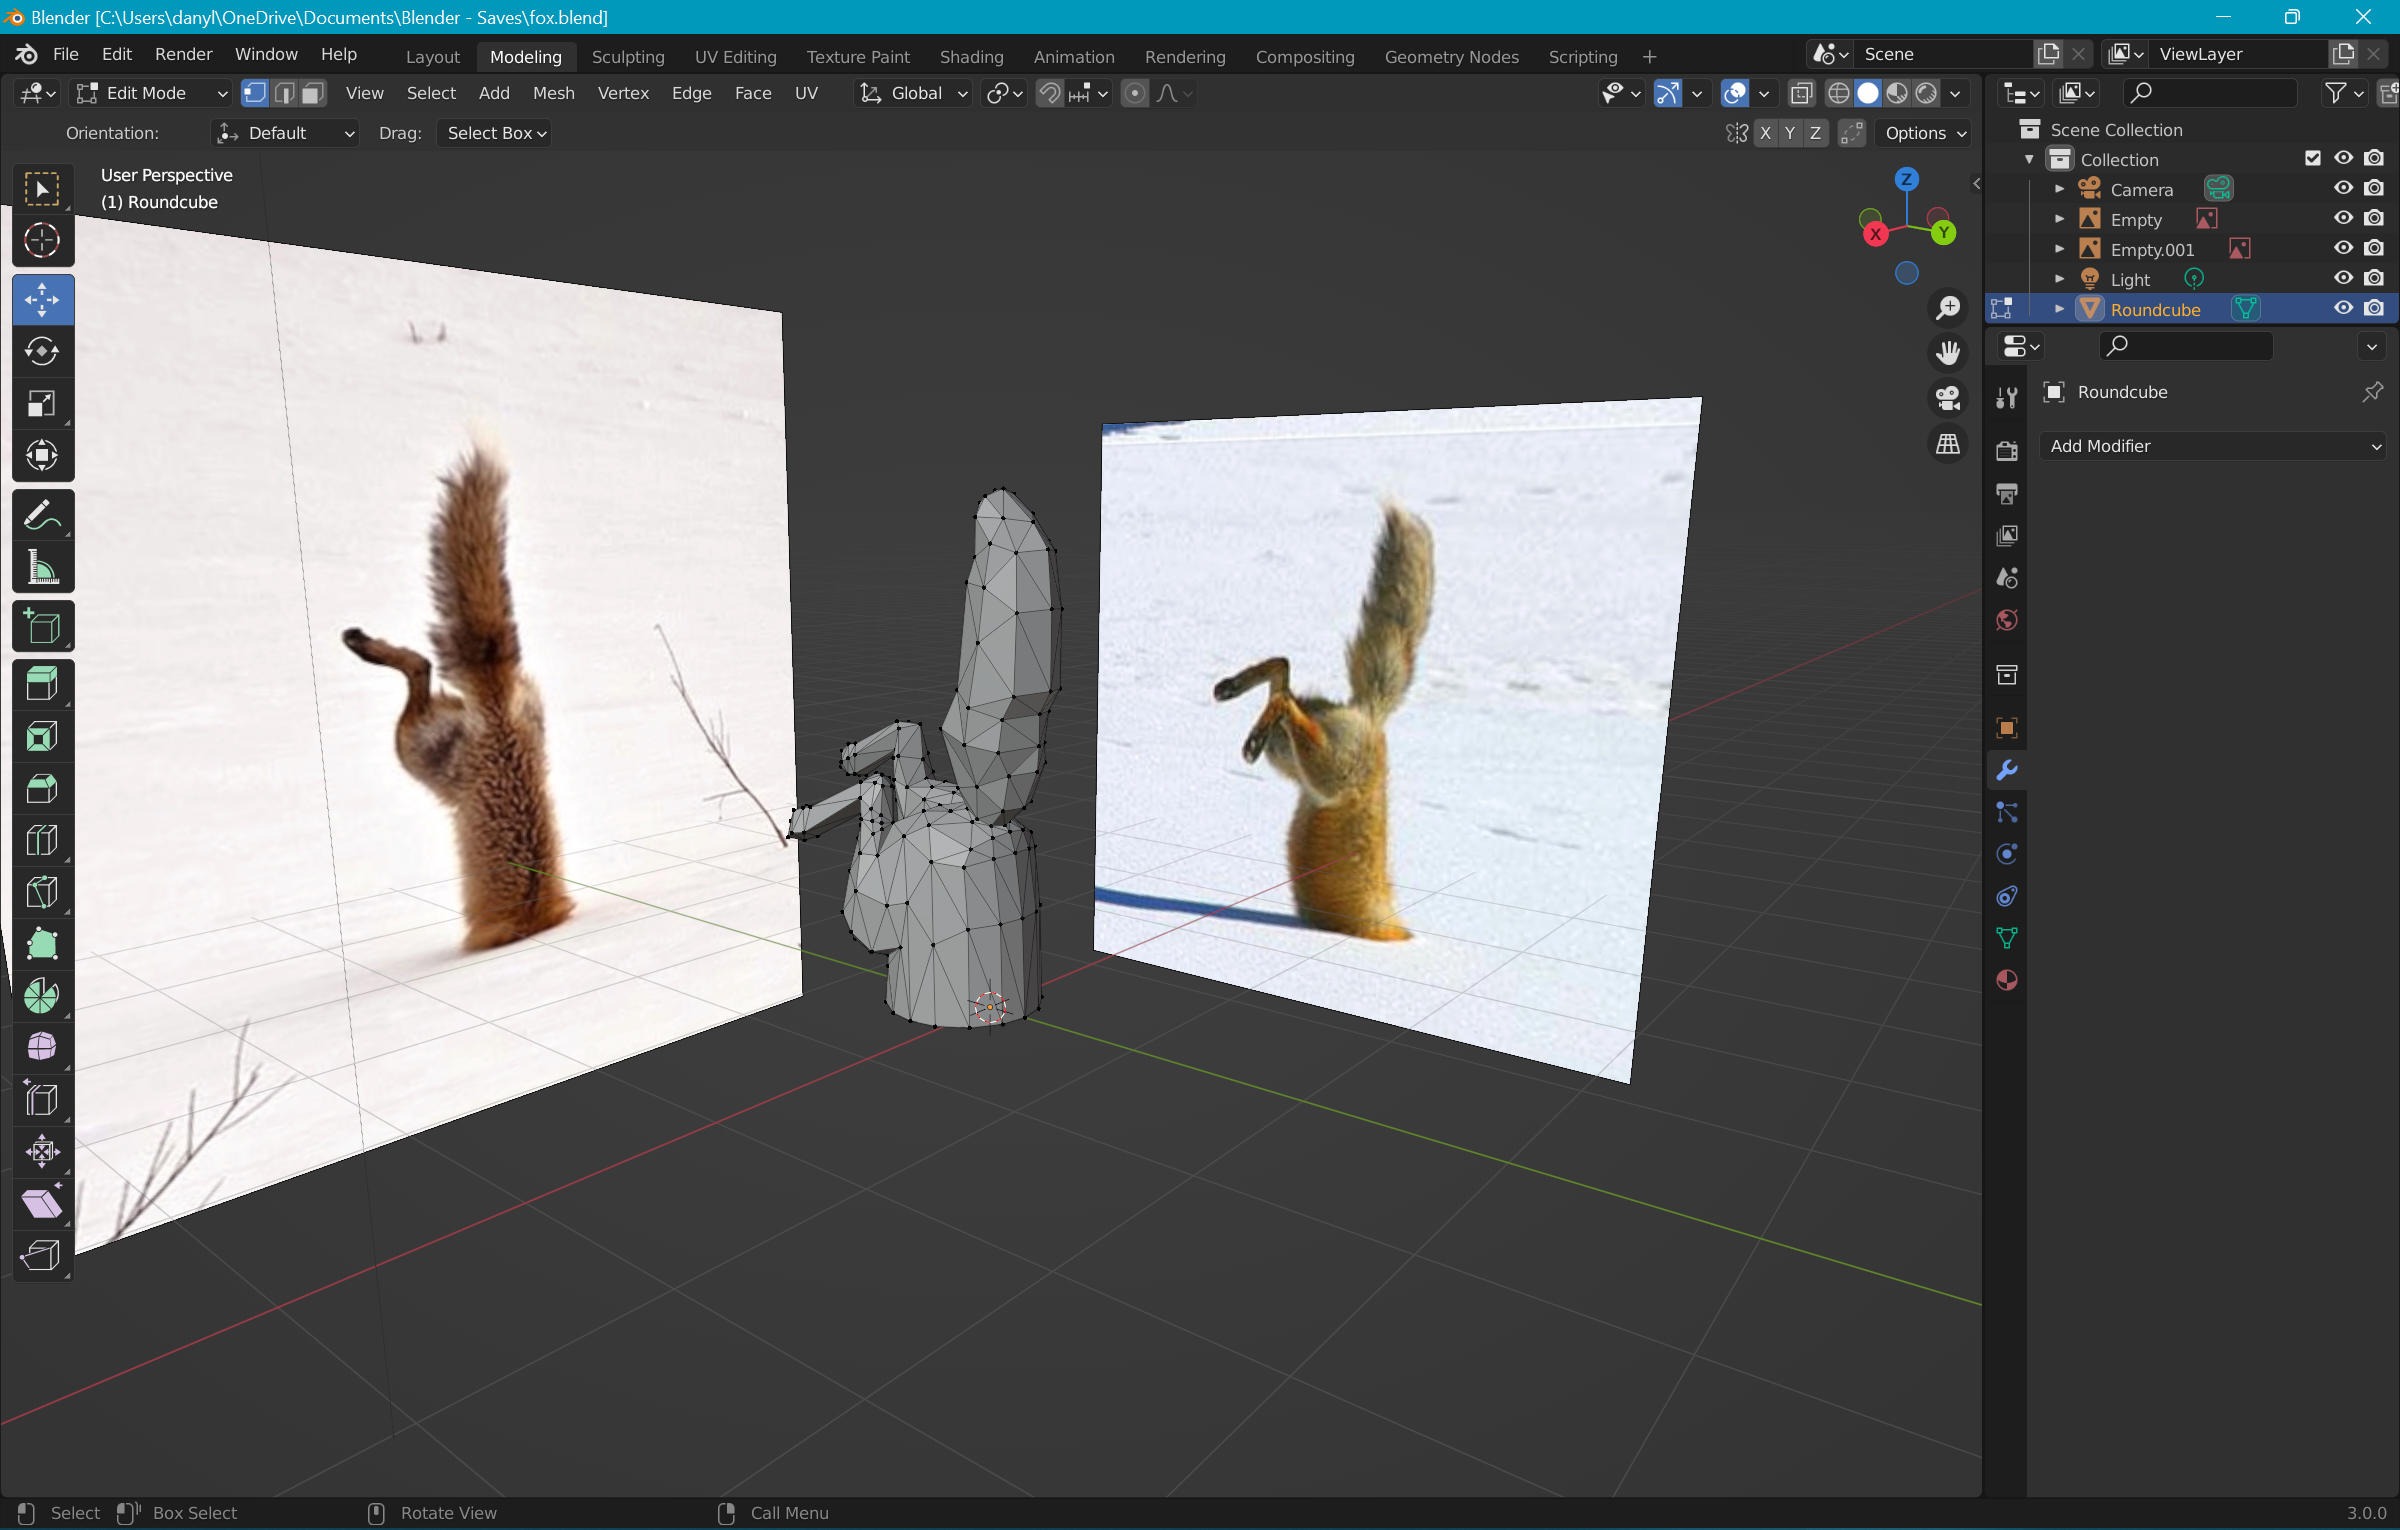Click the pan view hand icon
The width and height of the screenshot is (2400, 1530).
pyautogui.click(x=1947, y=353)
